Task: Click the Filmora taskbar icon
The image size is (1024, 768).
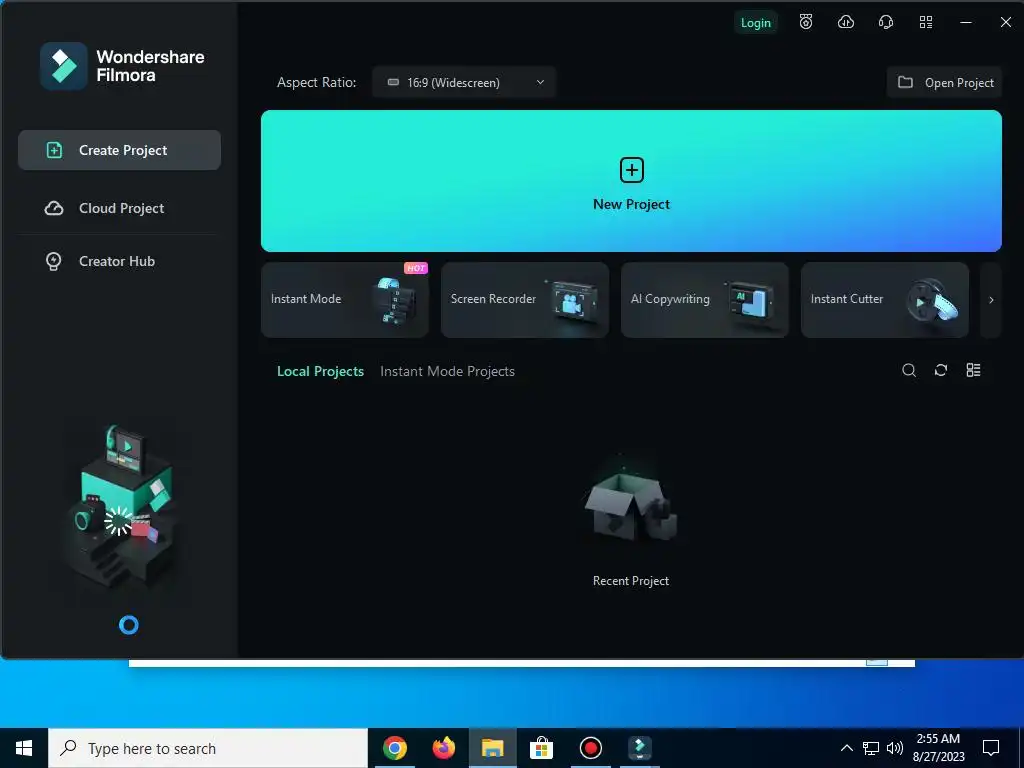Action: pos(639,748)
